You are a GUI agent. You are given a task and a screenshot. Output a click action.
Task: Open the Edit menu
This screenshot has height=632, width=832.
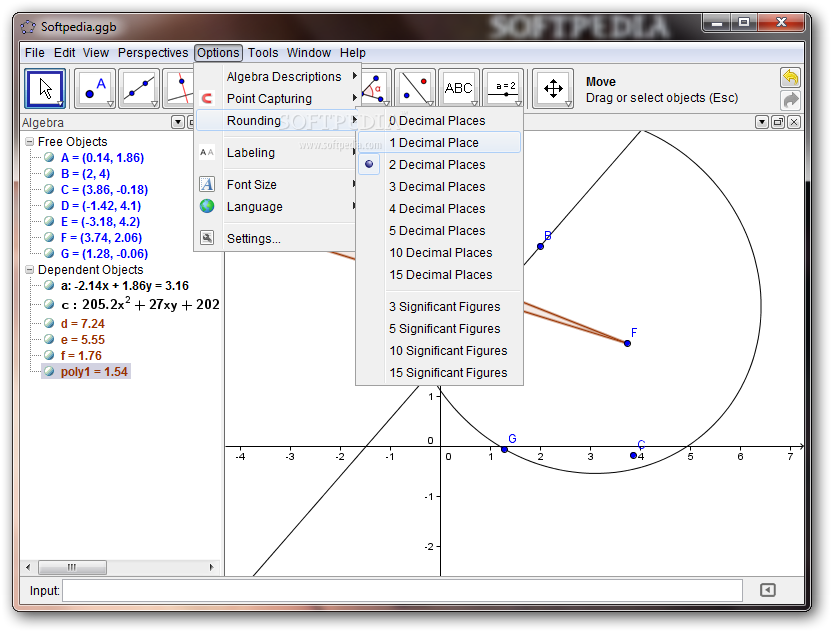click(x=64, y=53)
